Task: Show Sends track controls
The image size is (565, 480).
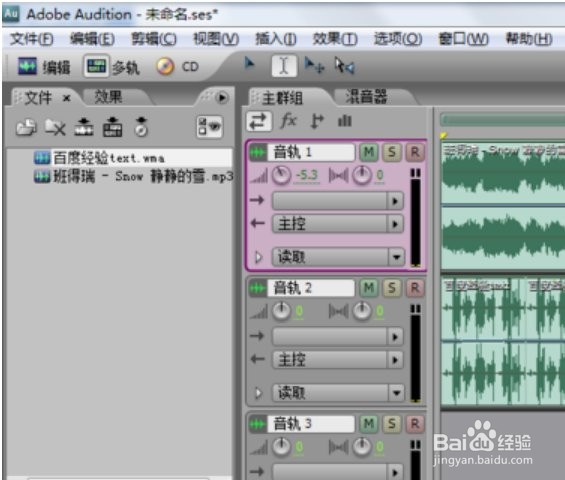Action: click(x=317, y=121)
